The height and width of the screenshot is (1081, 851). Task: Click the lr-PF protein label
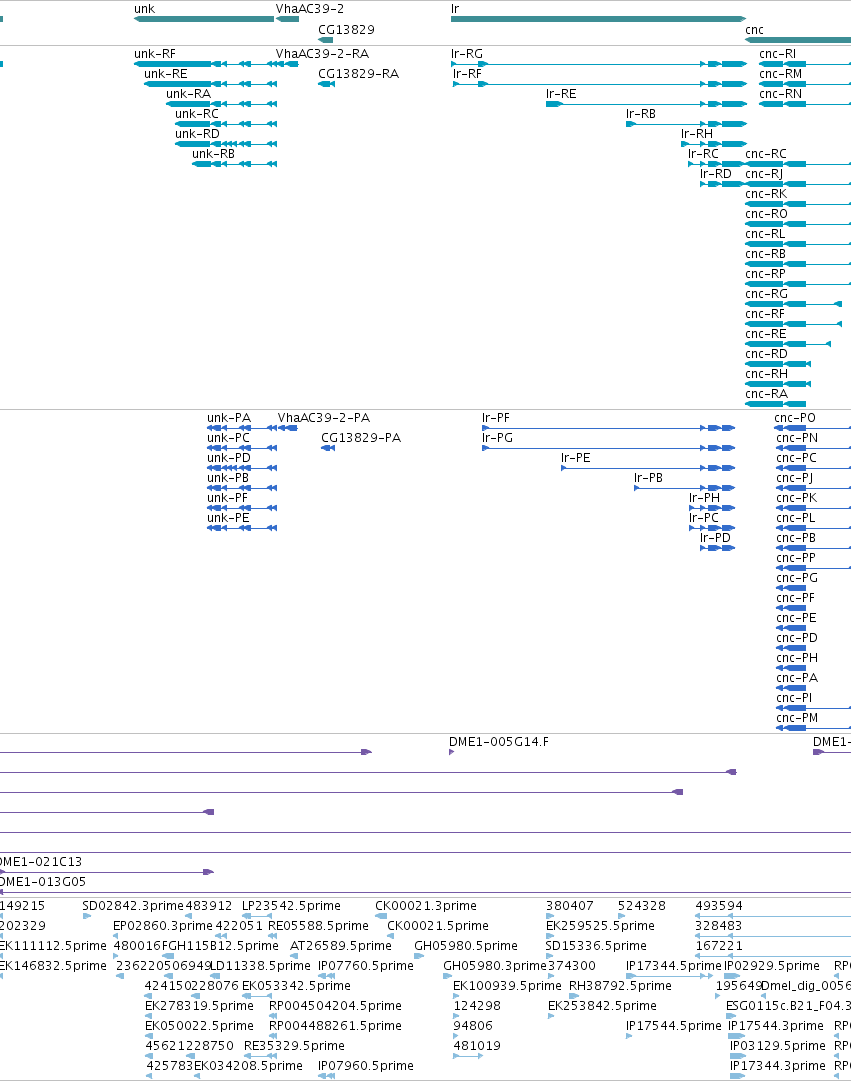coord(496,418)
